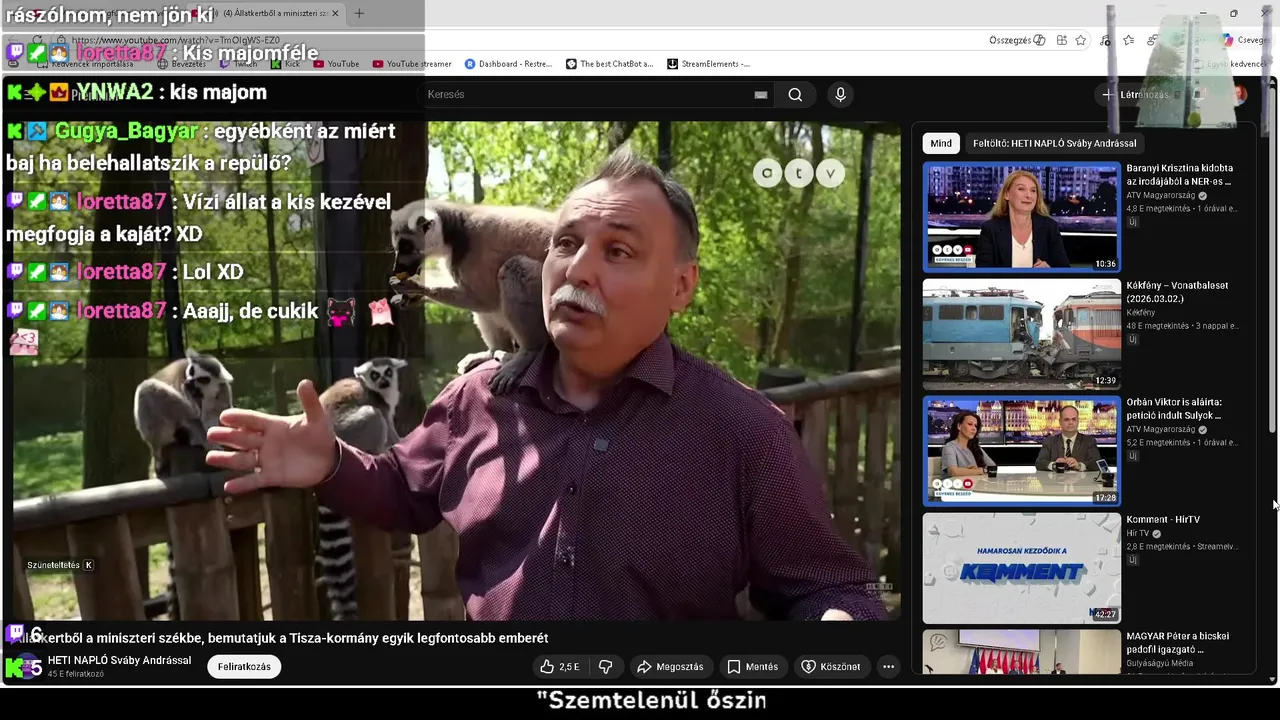Click the channel watermark on video
Viewport: 1280px width, 720px height.
[x=878, y=587]
